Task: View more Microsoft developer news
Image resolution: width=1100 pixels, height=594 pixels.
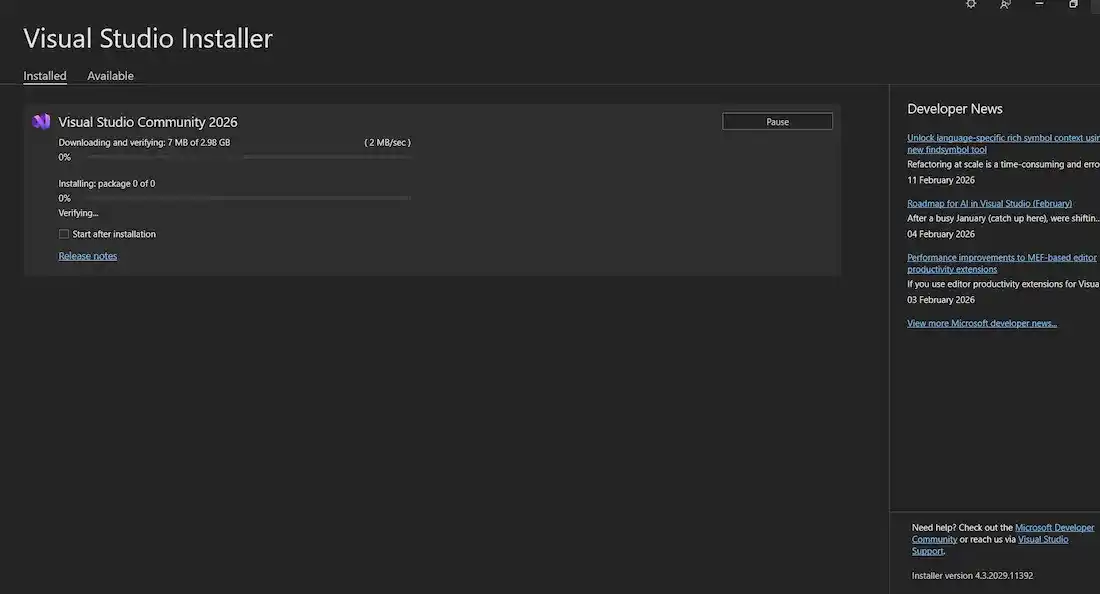Action: click(981, 323)
